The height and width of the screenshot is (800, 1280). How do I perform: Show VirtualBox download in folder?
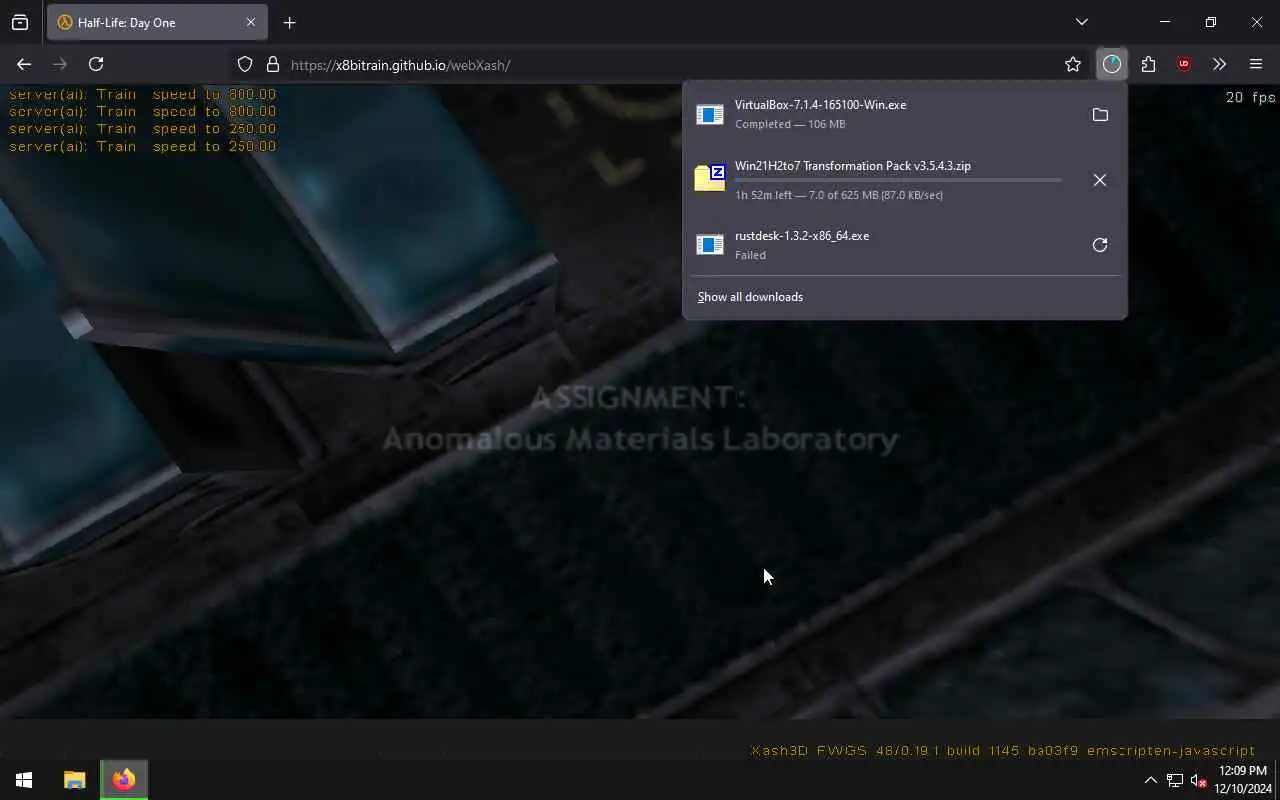(x=1100, y=114)
